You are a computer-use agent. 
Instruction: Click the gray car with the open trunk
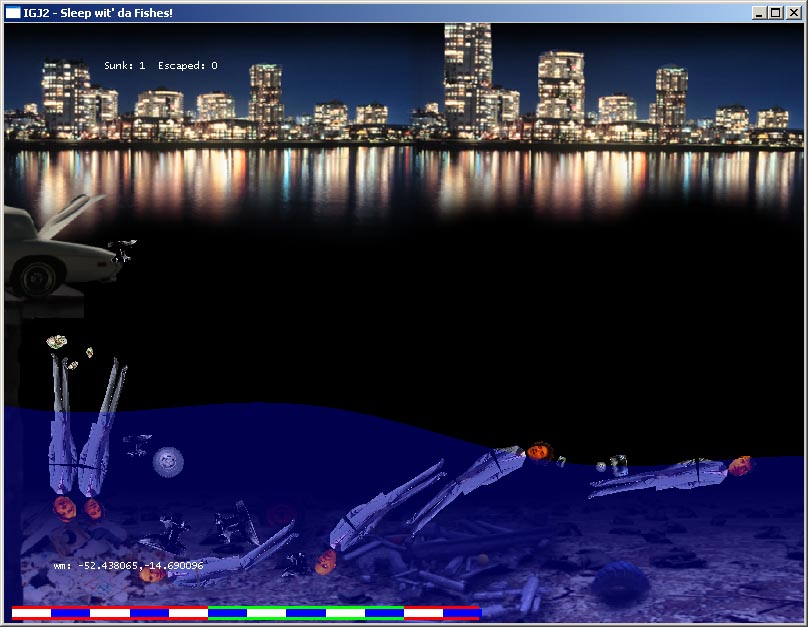pyautogui.click(x=57, y=251)
